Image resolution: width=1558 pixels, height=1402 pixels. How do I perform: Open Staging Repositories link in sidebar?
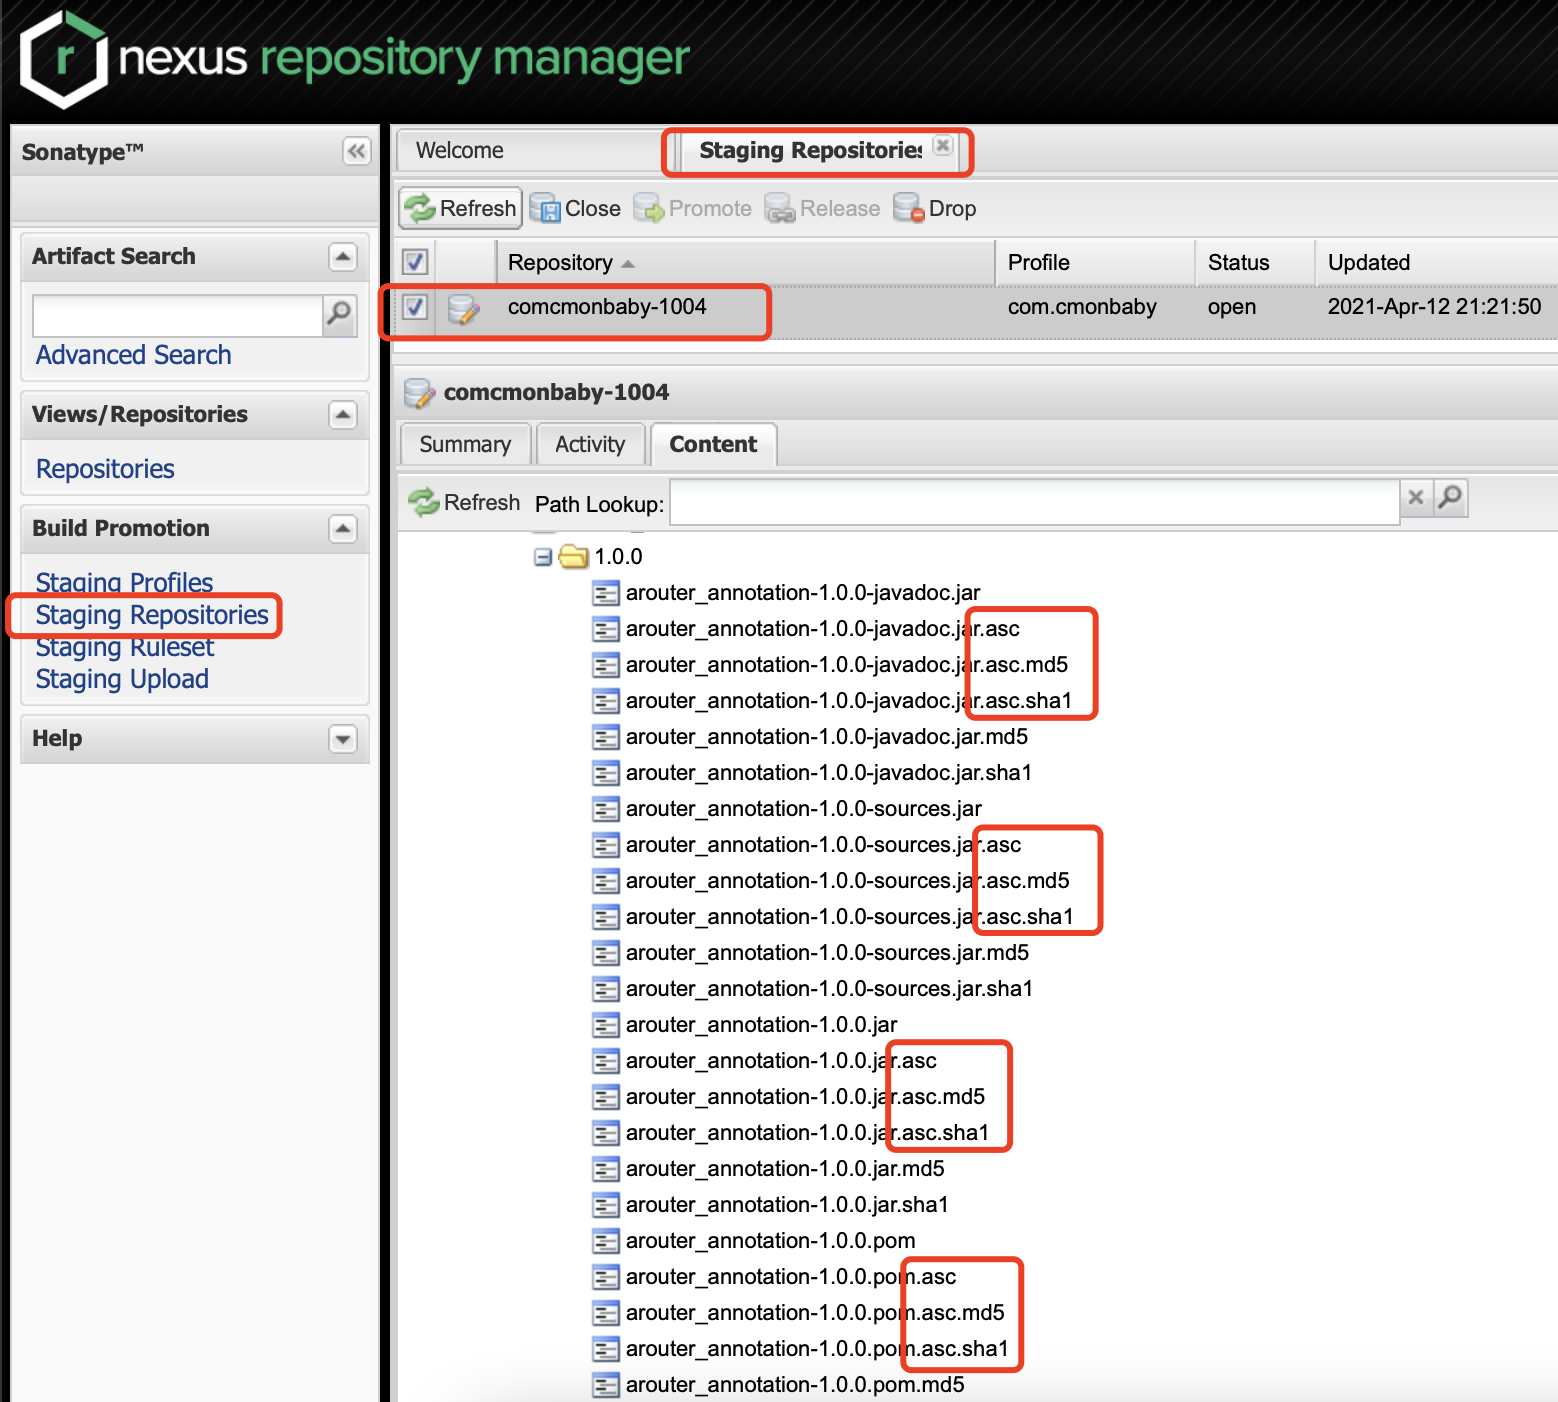click(x=152, y=615)
